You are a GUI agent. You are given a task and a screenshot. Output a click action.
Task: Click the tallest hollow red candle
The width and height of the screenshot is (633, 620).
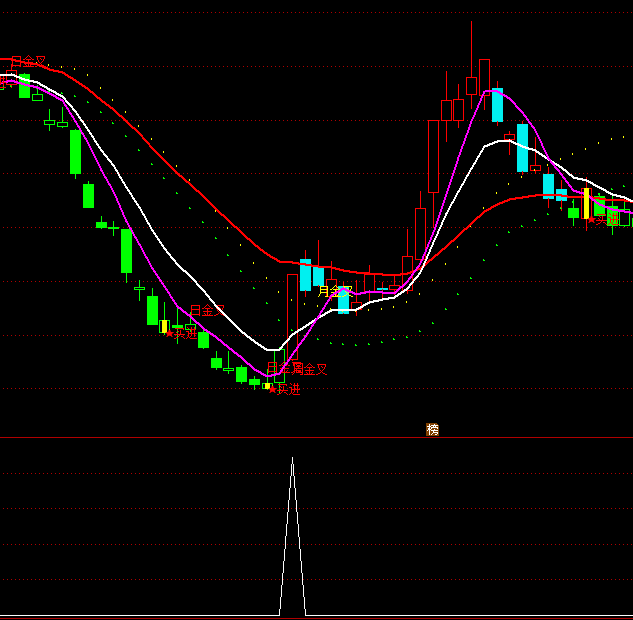[x=433, y=156]
